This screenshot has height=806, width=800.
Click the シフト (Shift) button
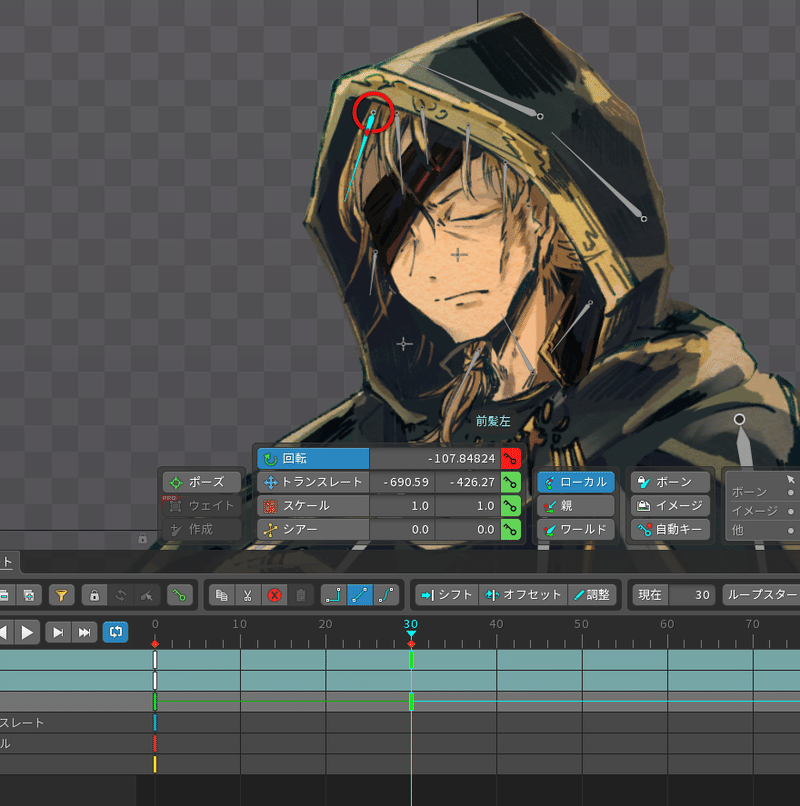pyautogui.click(x=447, y=595)
